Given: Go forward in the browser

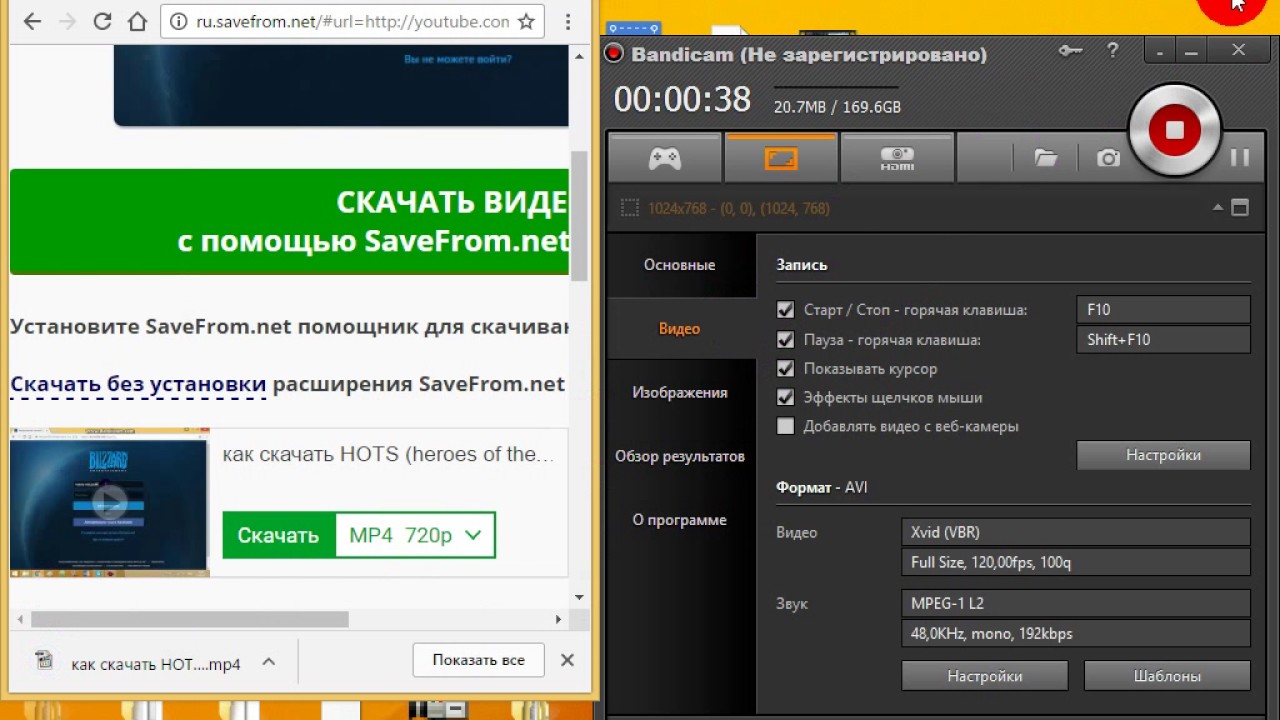Looking at the screenshot, I should [x=67, y=22].
